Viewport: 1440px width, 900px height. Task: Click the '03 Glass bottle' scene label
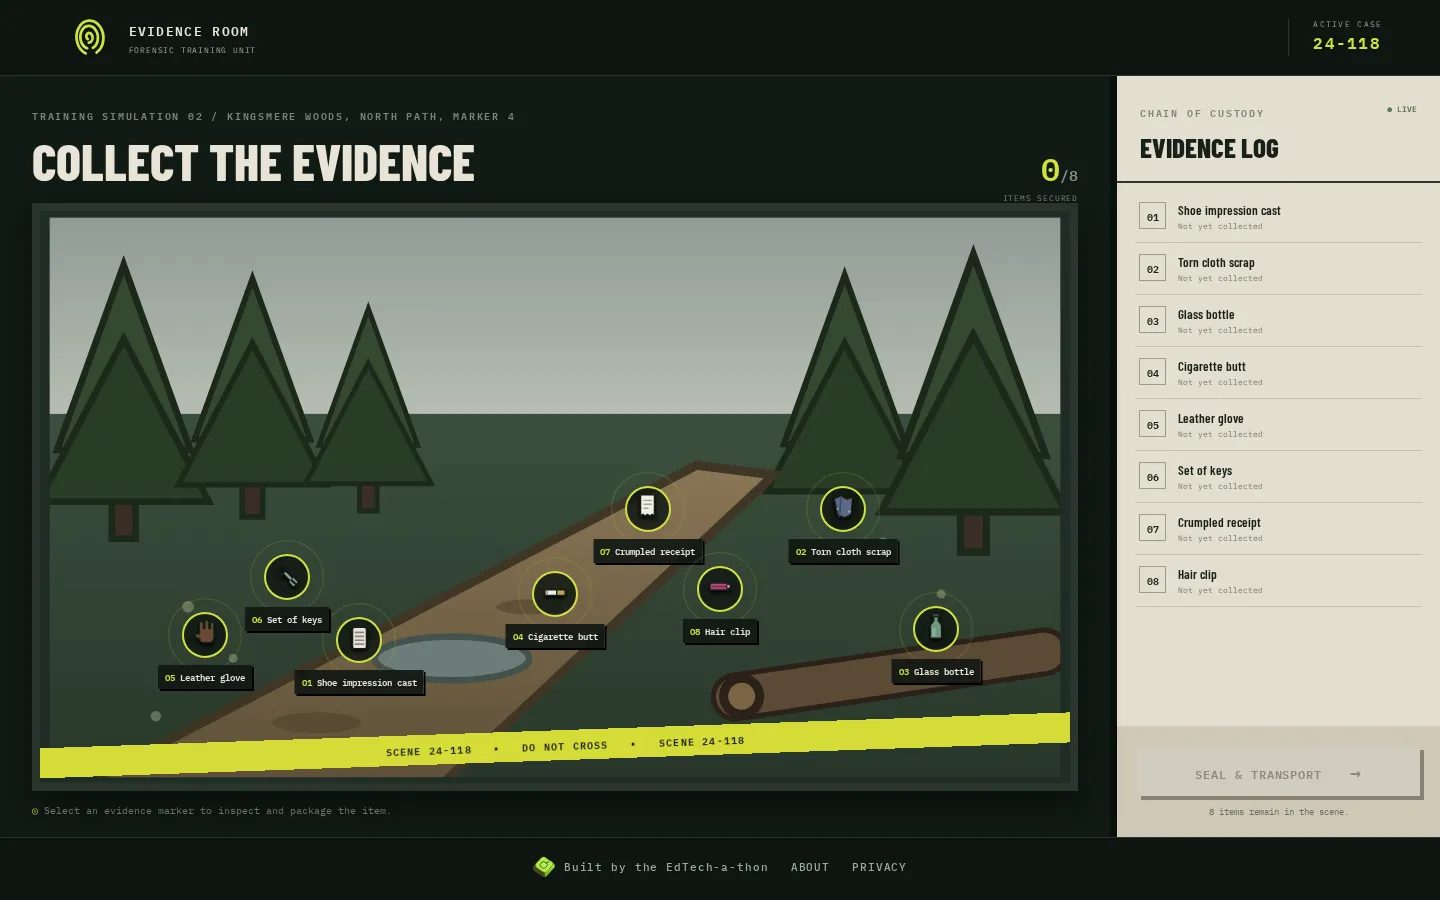pos(936,672)
